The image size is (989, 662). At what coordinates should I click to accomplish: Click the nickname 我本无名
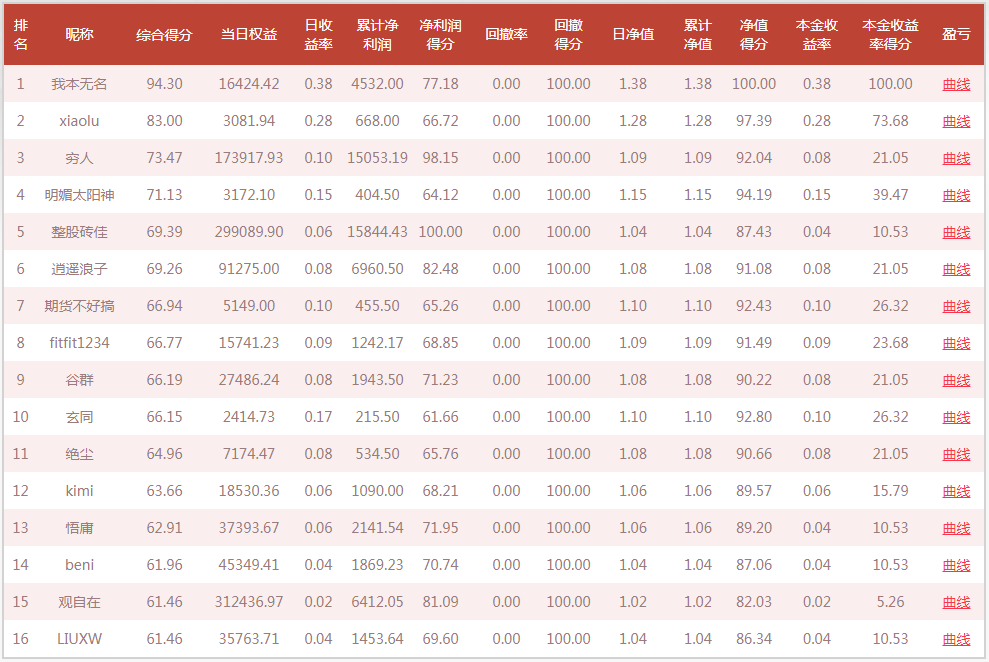79,84
